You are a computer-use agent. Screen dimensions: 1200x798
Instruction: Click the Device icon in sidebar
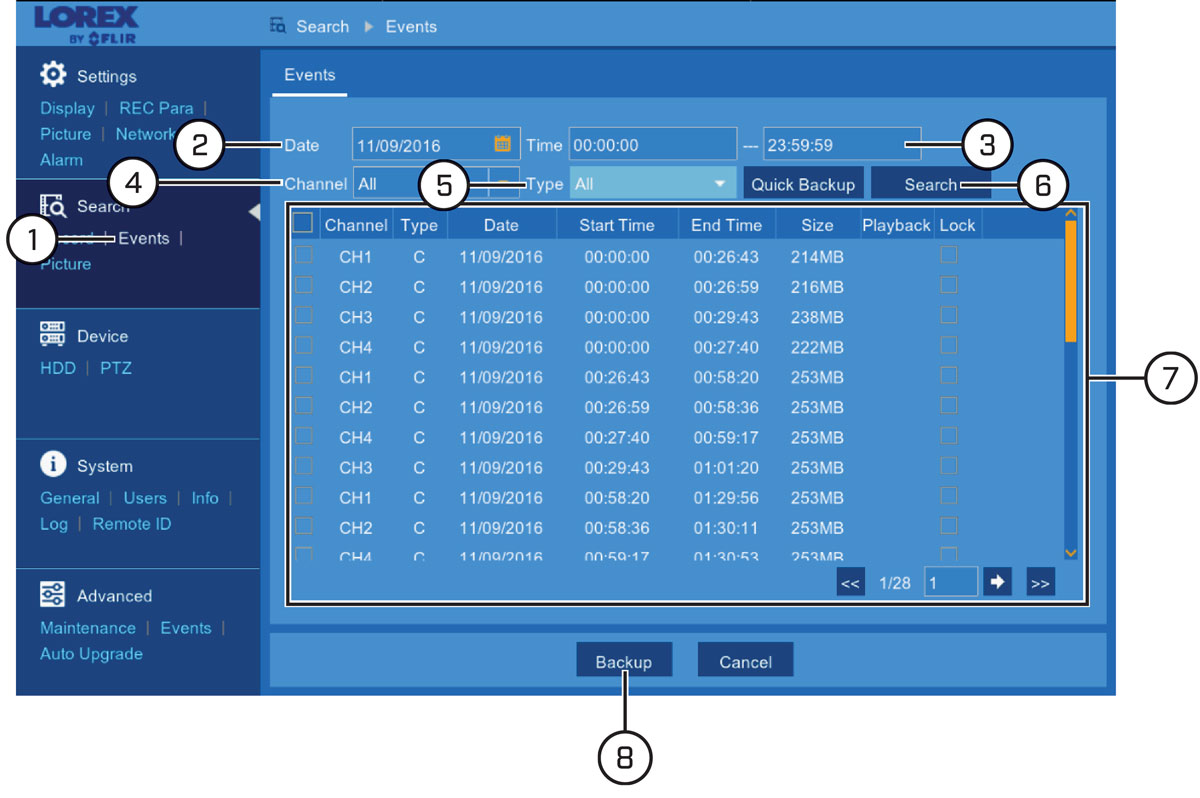tap(52, 335)
